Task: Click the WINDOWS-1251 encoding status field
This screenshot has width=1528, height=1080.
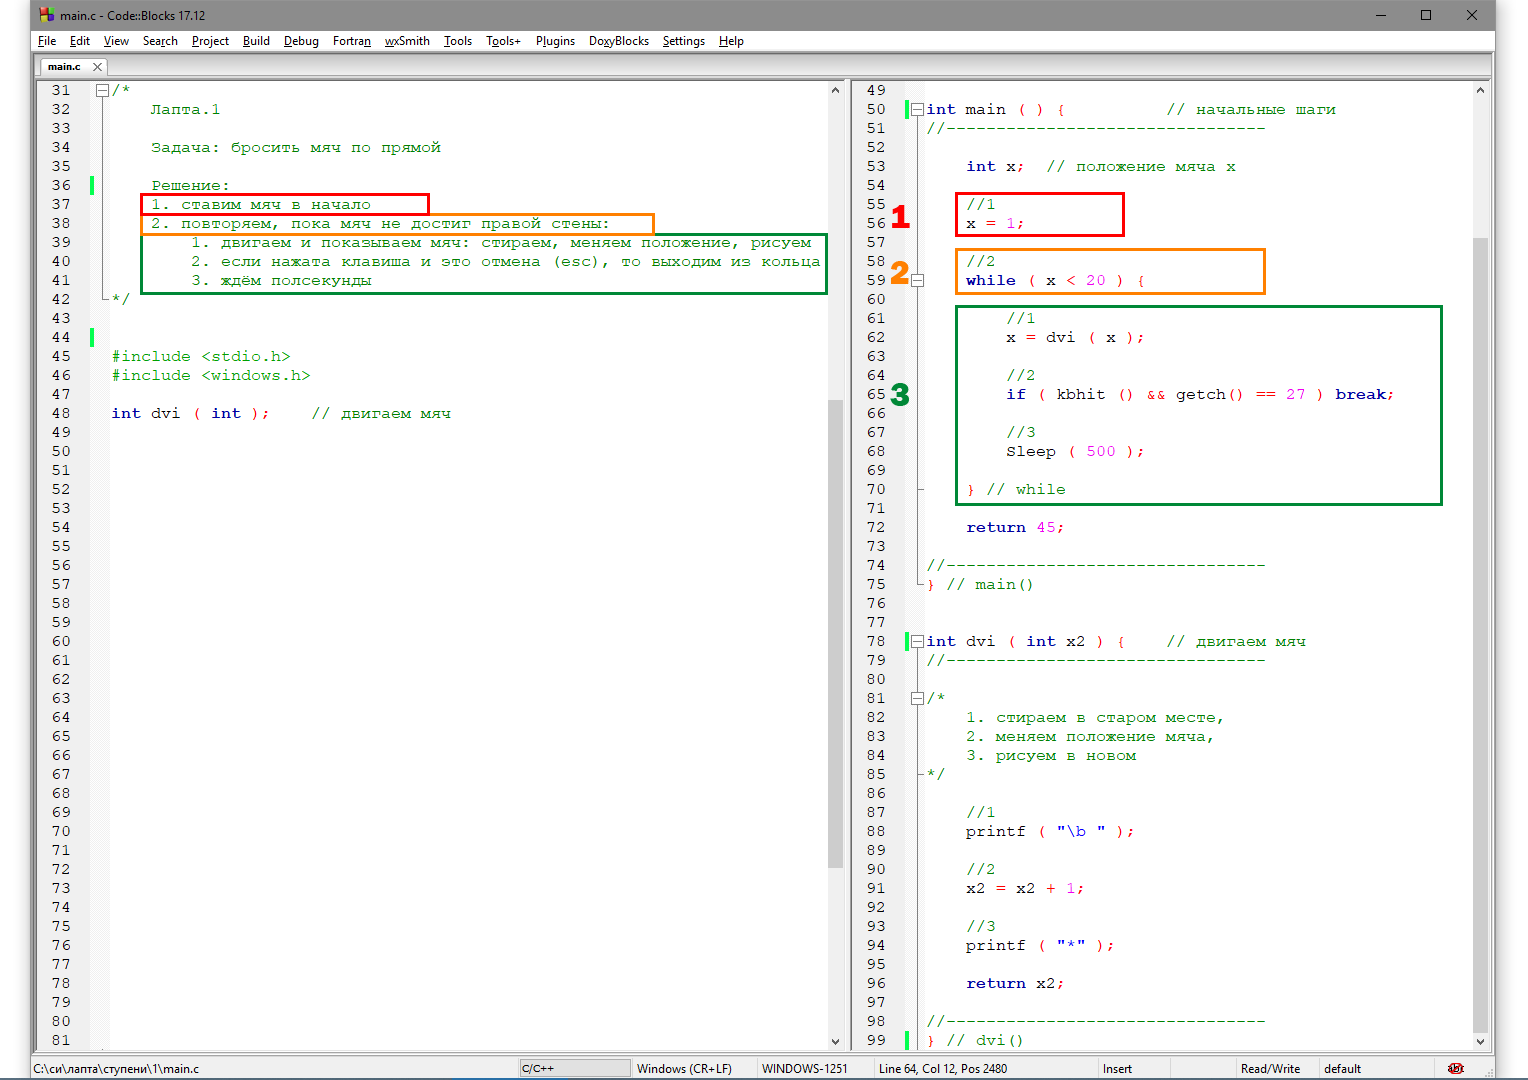Action: (804, 1068)
